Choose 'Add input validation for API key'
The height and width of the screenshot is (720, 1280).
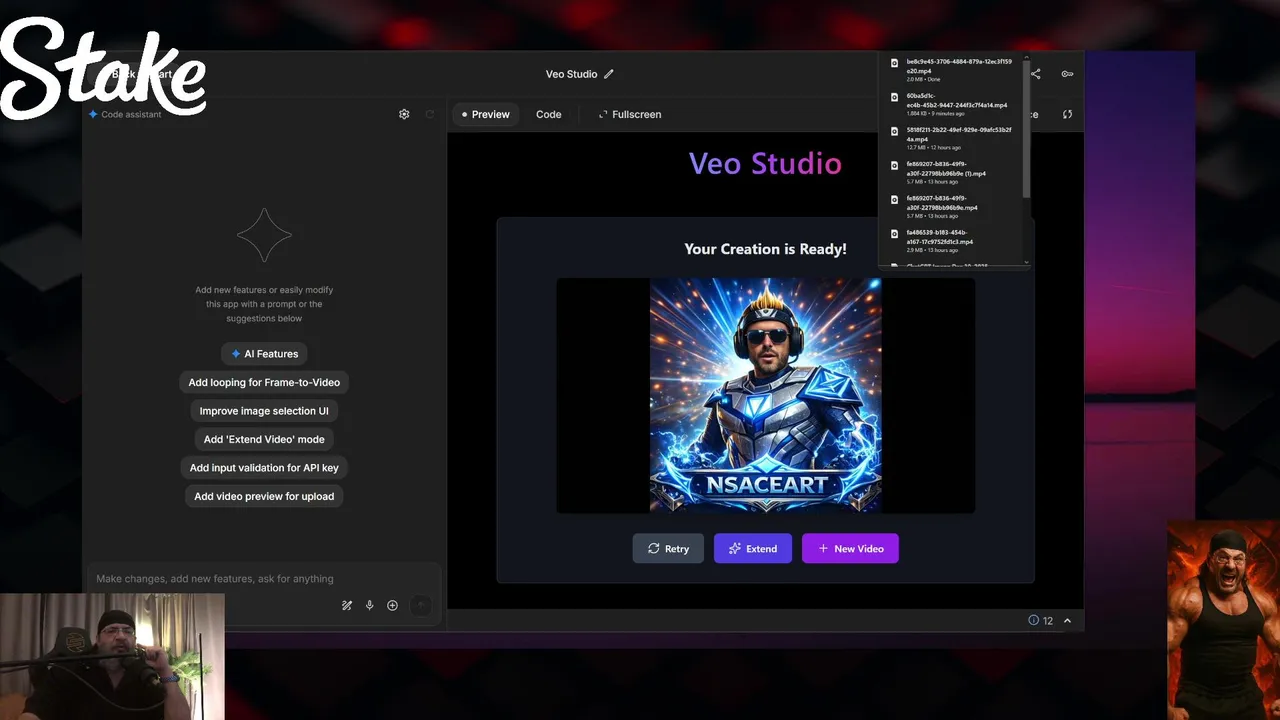pyautogui.click(x=264, y=468)
